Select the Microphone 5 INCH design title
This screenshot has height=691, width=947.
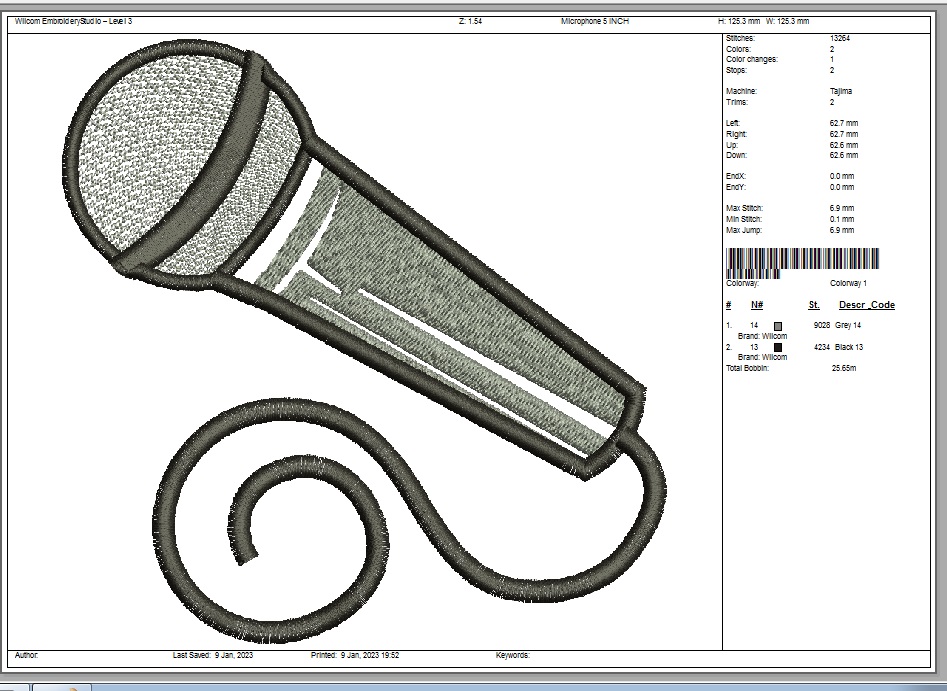[595, 21]
